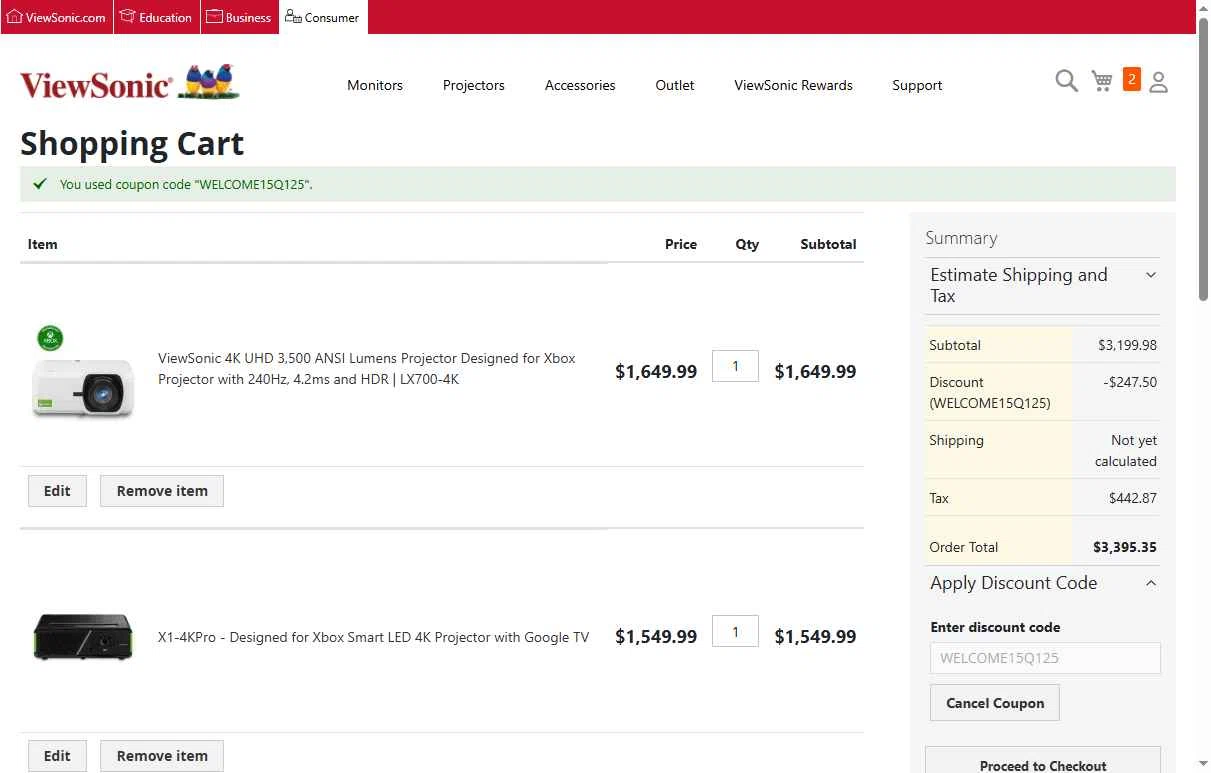The width and height of the screenshot is (1211, 773).
Task: Proceed to Checkout
Action: click(x=1043, y=762)
